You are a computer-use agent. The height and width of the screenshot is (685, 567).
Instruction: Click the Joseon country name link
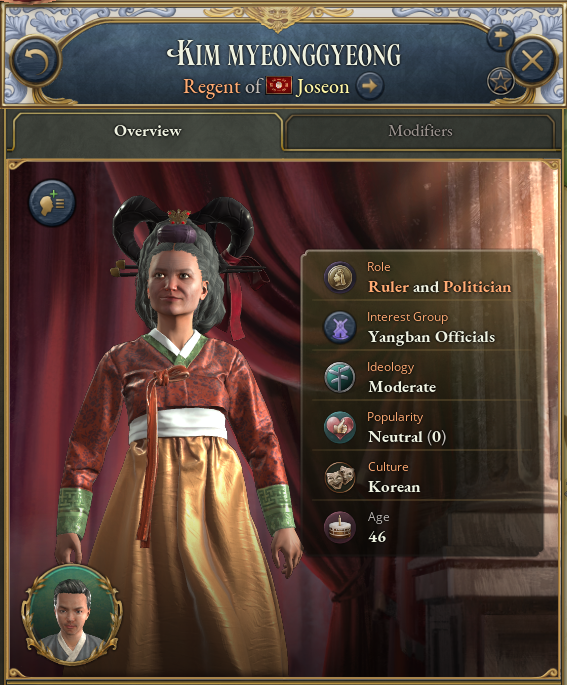323,86
